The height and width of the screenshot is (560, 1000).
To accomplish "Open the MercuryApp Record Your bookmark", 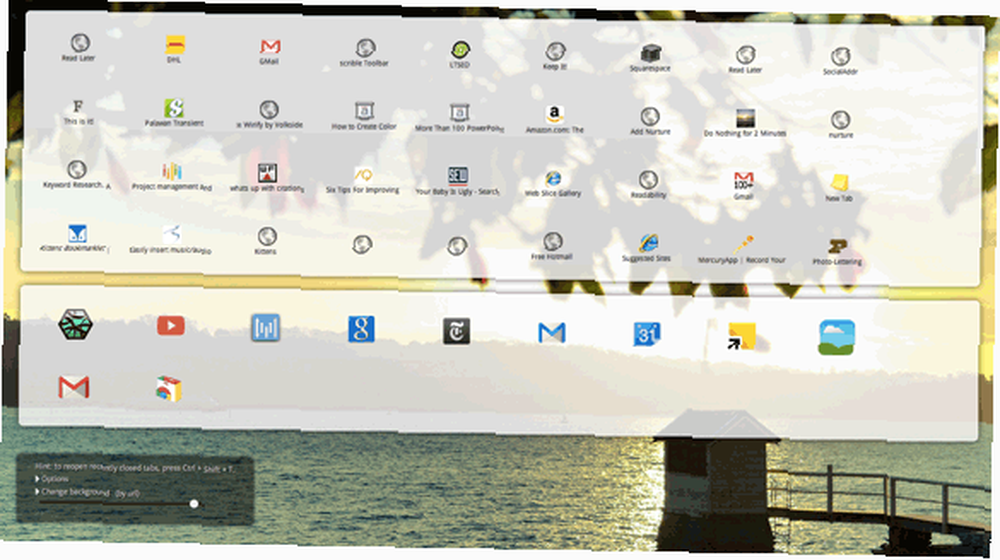I will pyautogui.click(x=742, y=249).
